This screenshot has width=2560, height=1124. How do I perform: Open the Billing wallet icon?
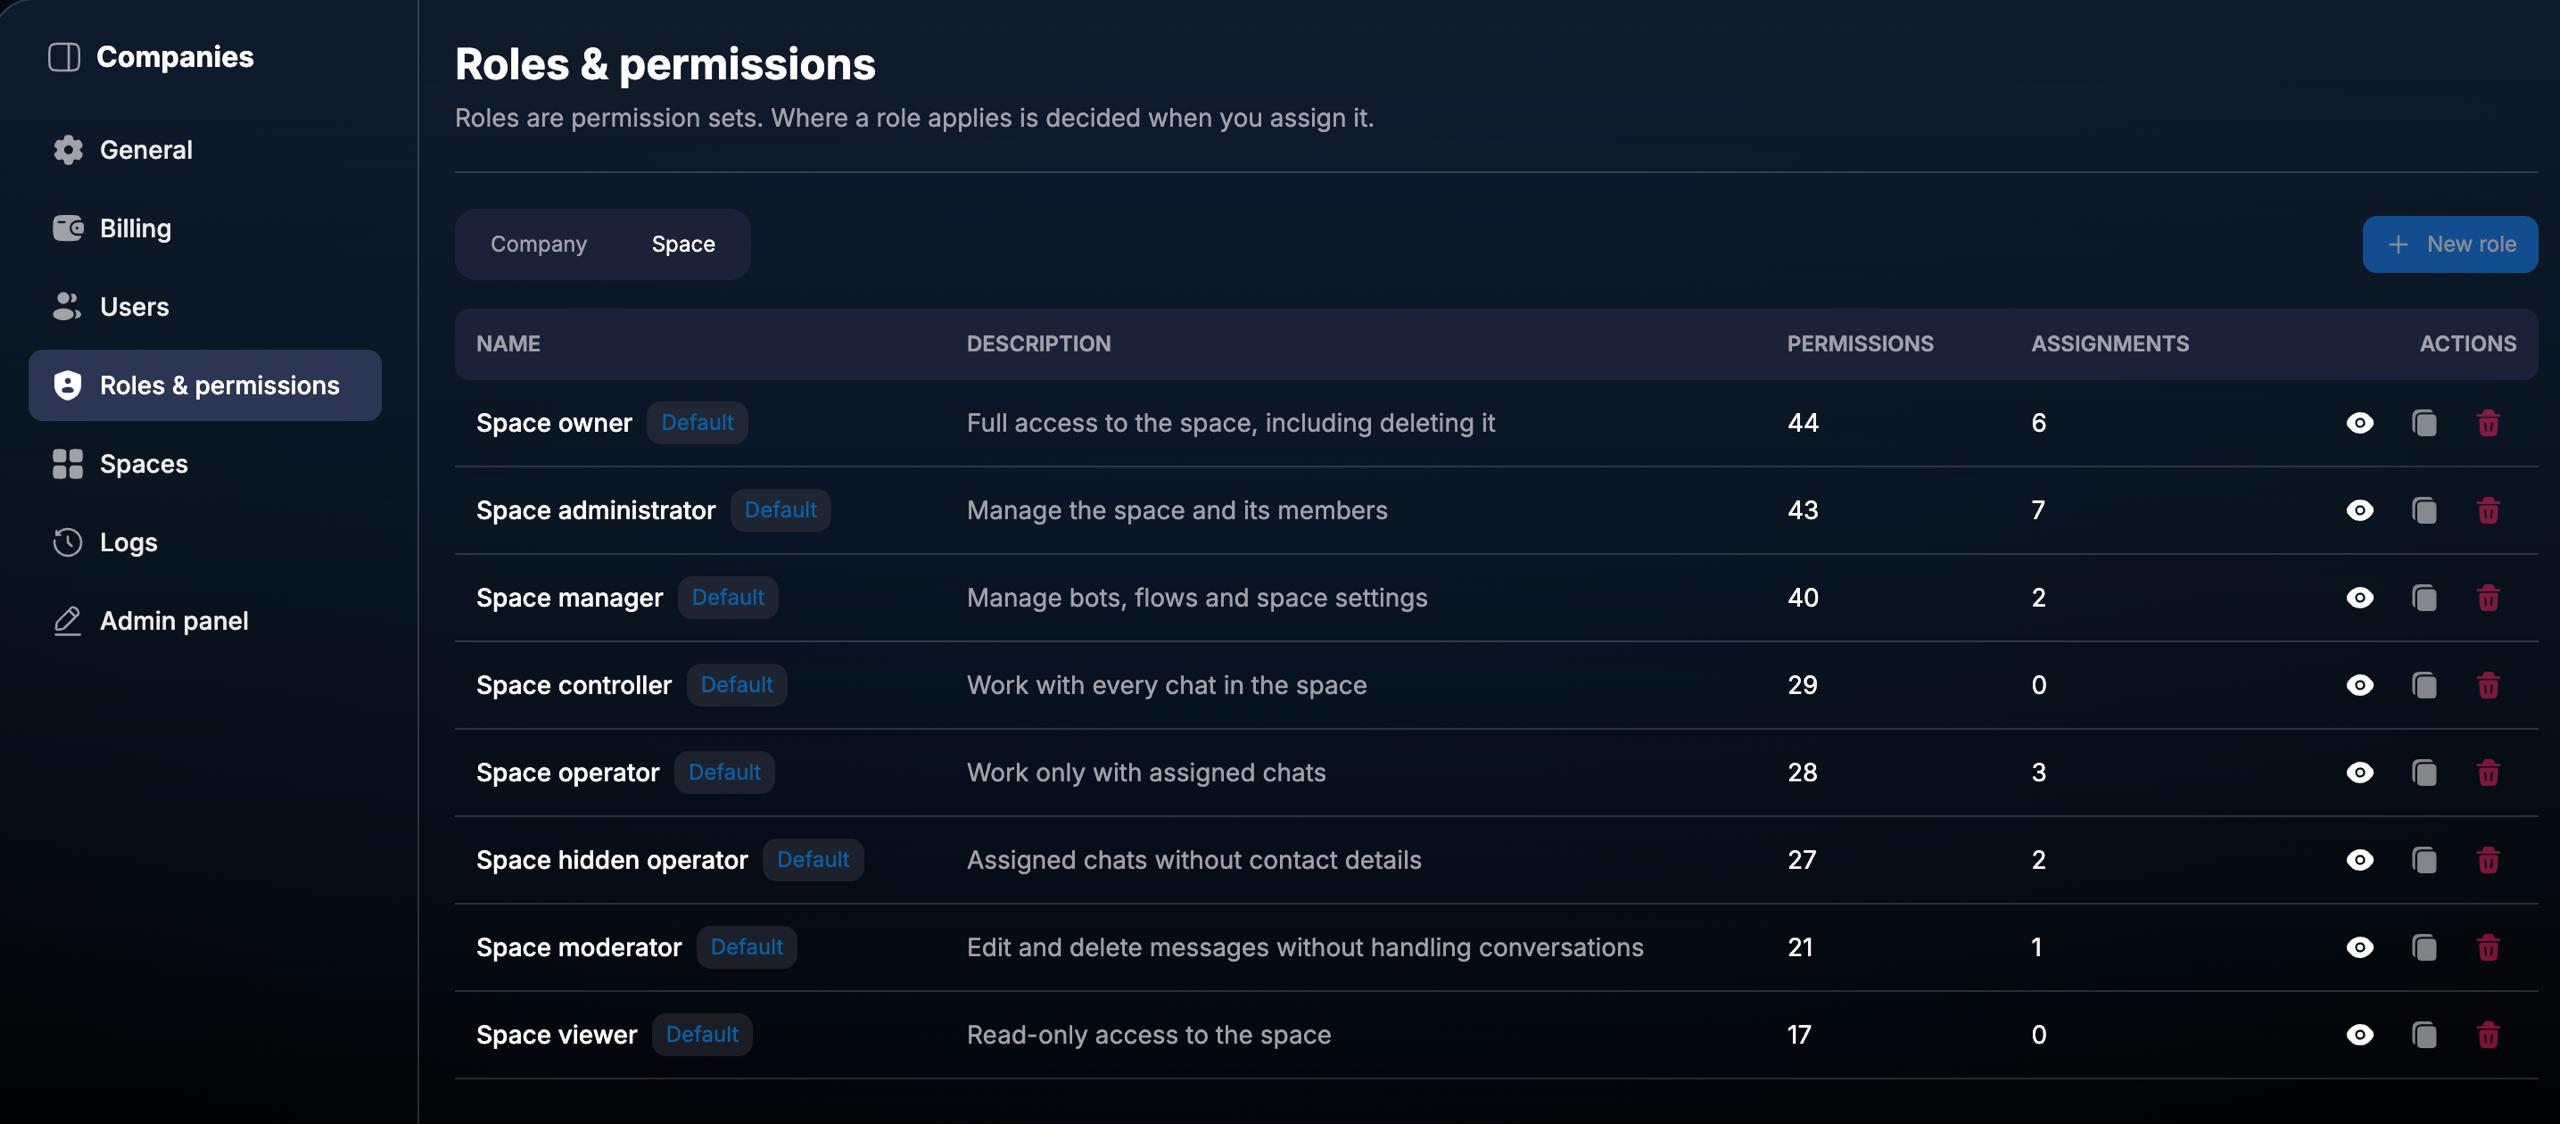click(68, 228)
